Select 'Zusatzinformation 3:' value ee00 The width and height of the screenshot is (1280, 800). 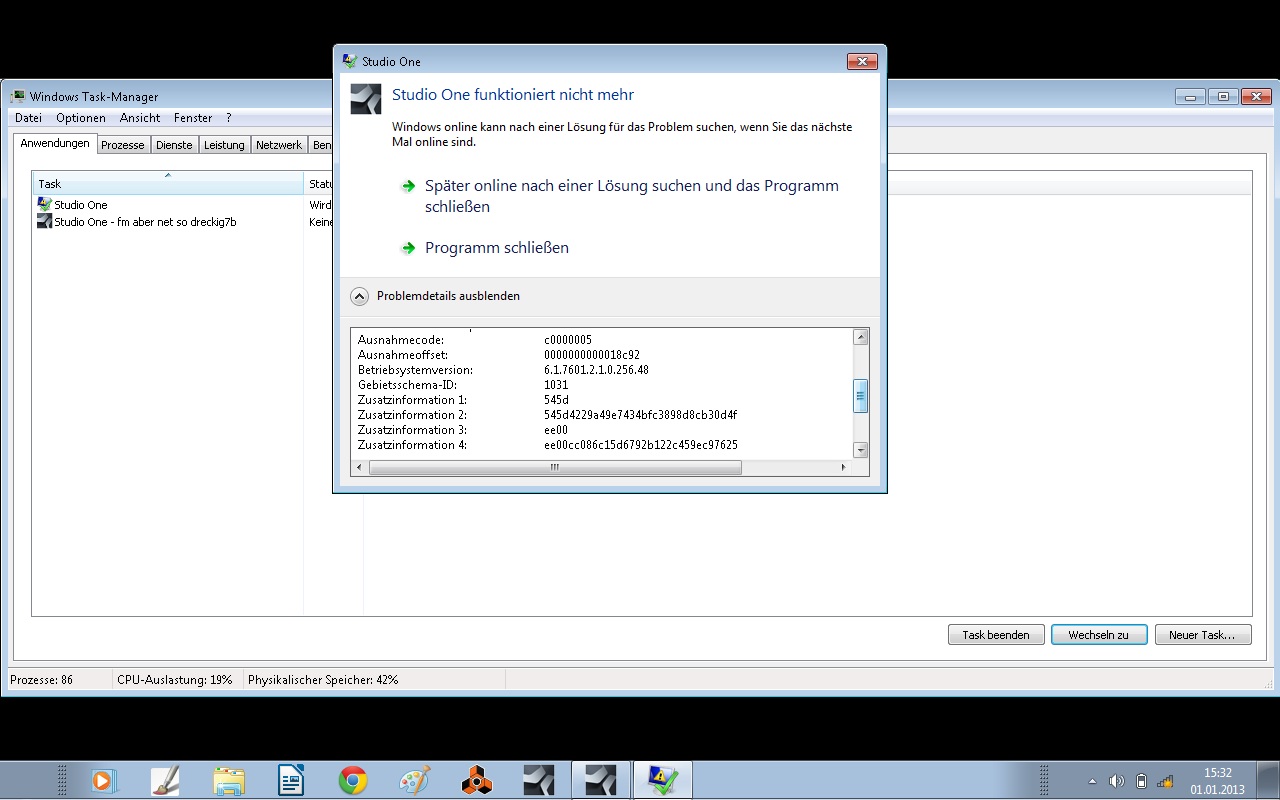pos(556,430)
